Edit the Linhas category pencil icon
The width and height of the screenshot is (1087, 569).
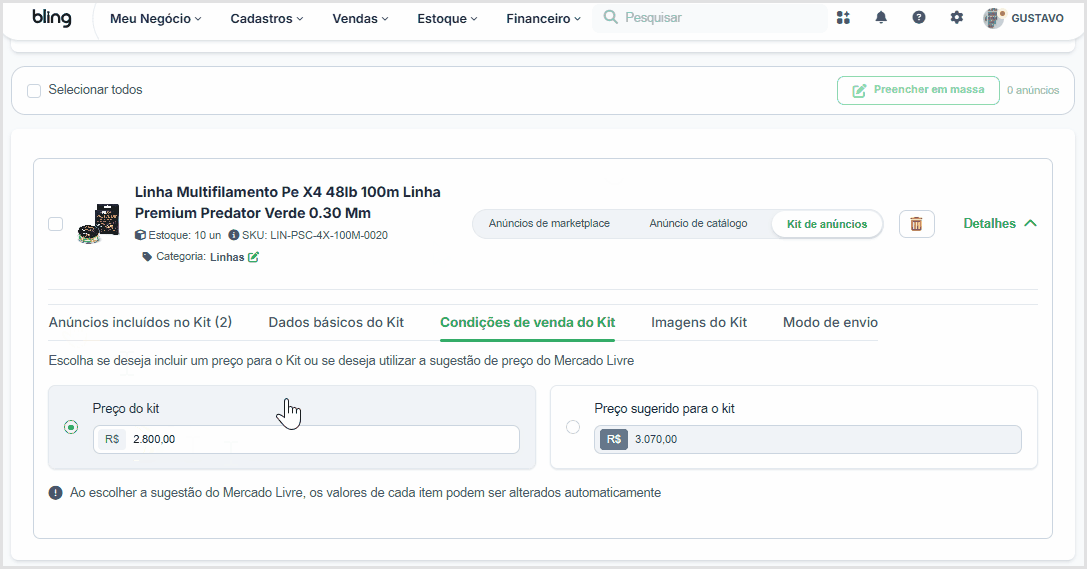254,257
